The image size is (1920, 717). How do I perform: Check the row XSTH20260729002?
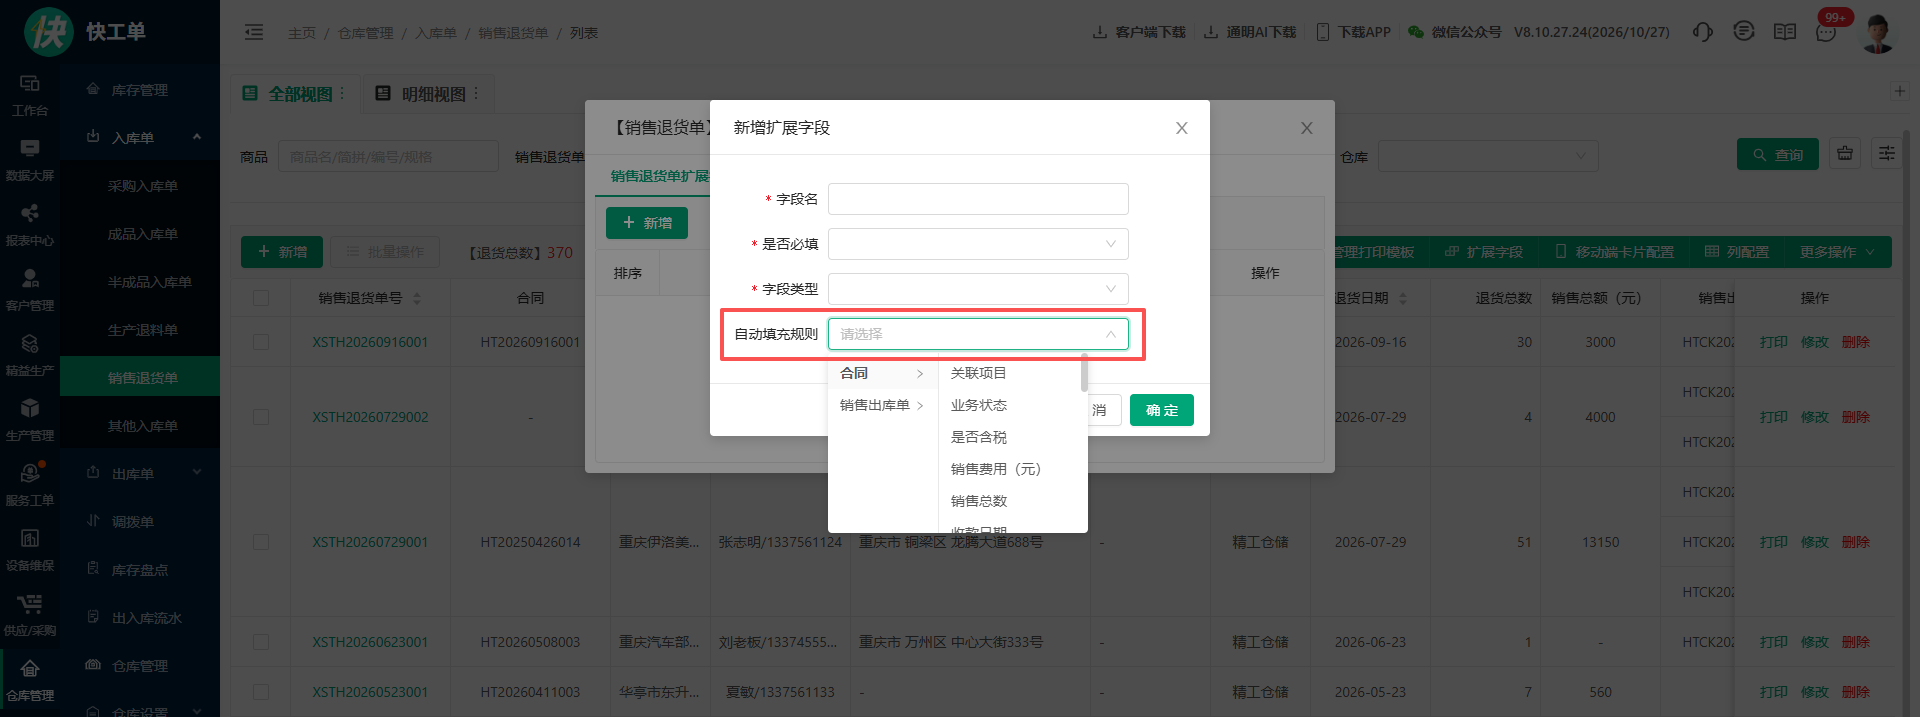coord(261,417)
